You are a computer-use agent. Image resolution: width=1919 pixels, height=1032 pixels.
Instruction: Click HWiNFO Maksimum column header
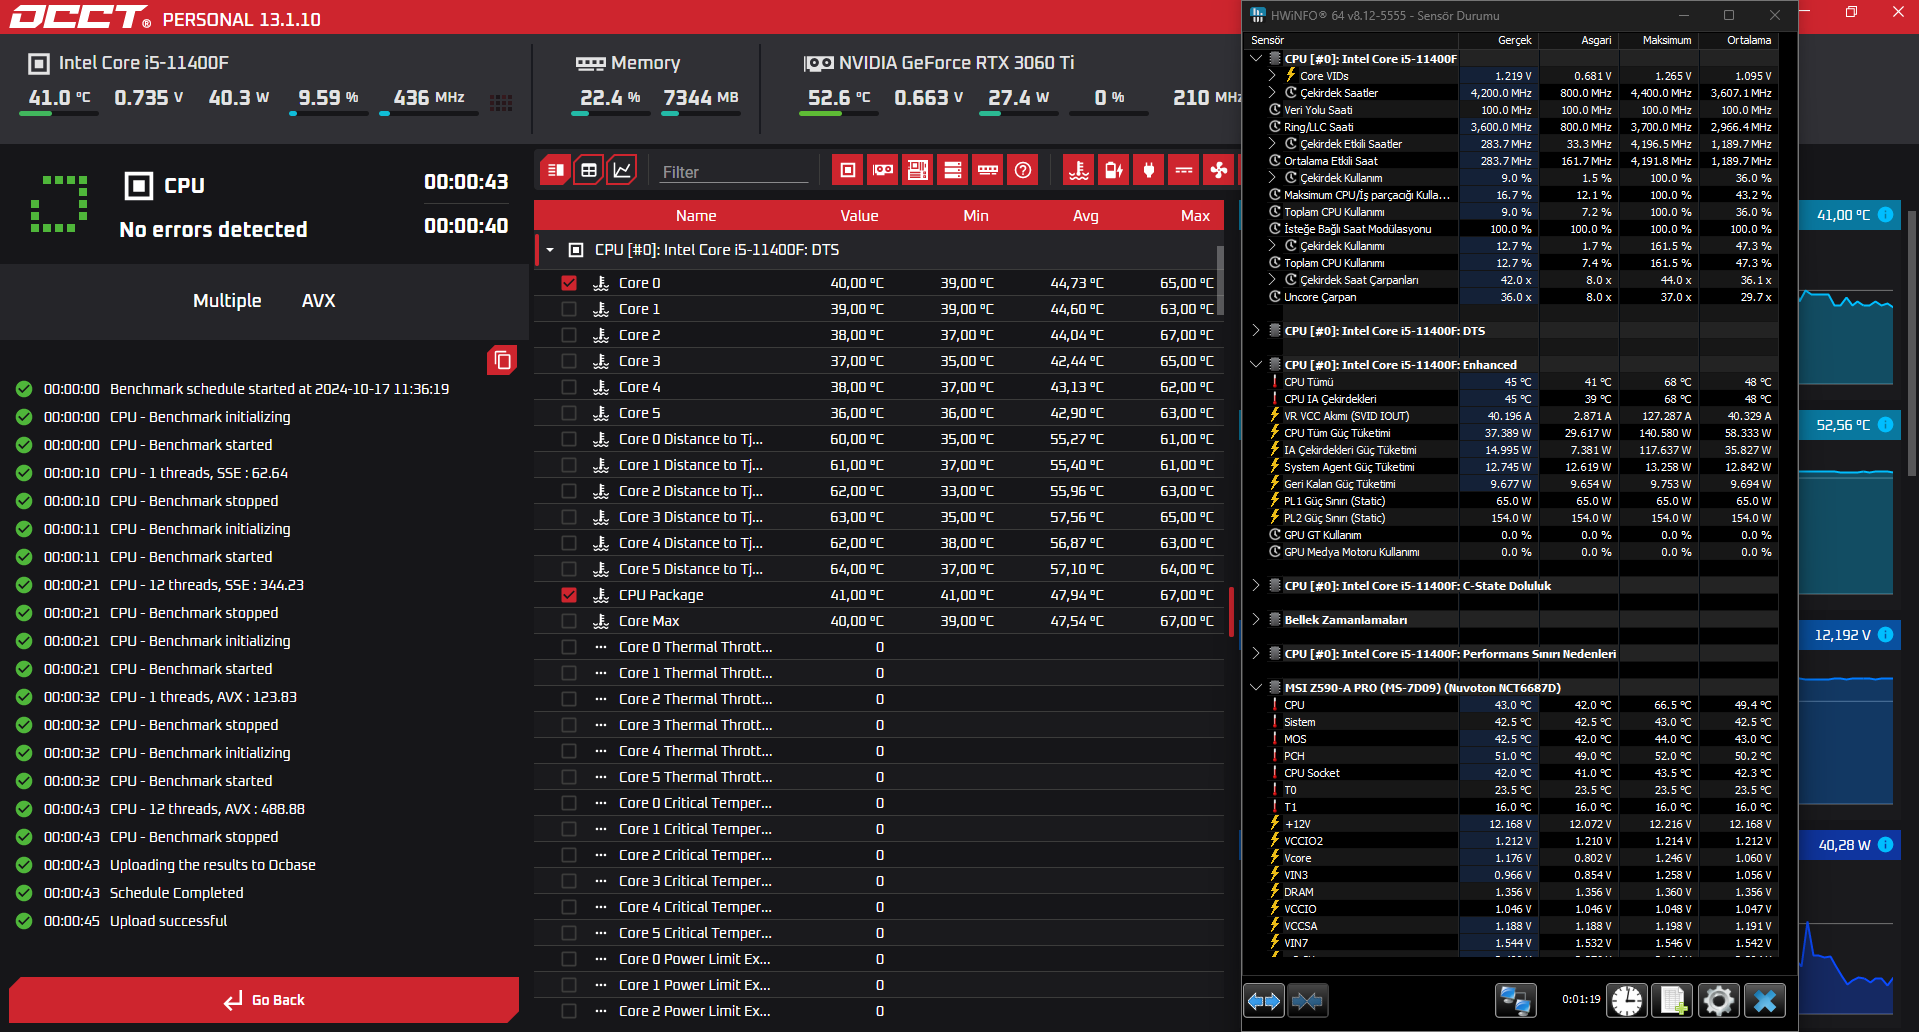pos(1659,40)
